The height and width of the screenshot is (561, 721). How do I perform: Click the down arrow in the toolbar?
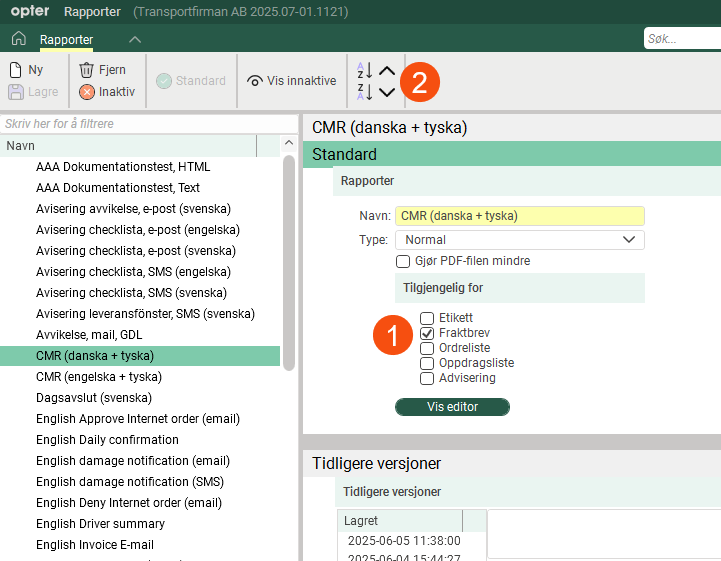[387, 92]
